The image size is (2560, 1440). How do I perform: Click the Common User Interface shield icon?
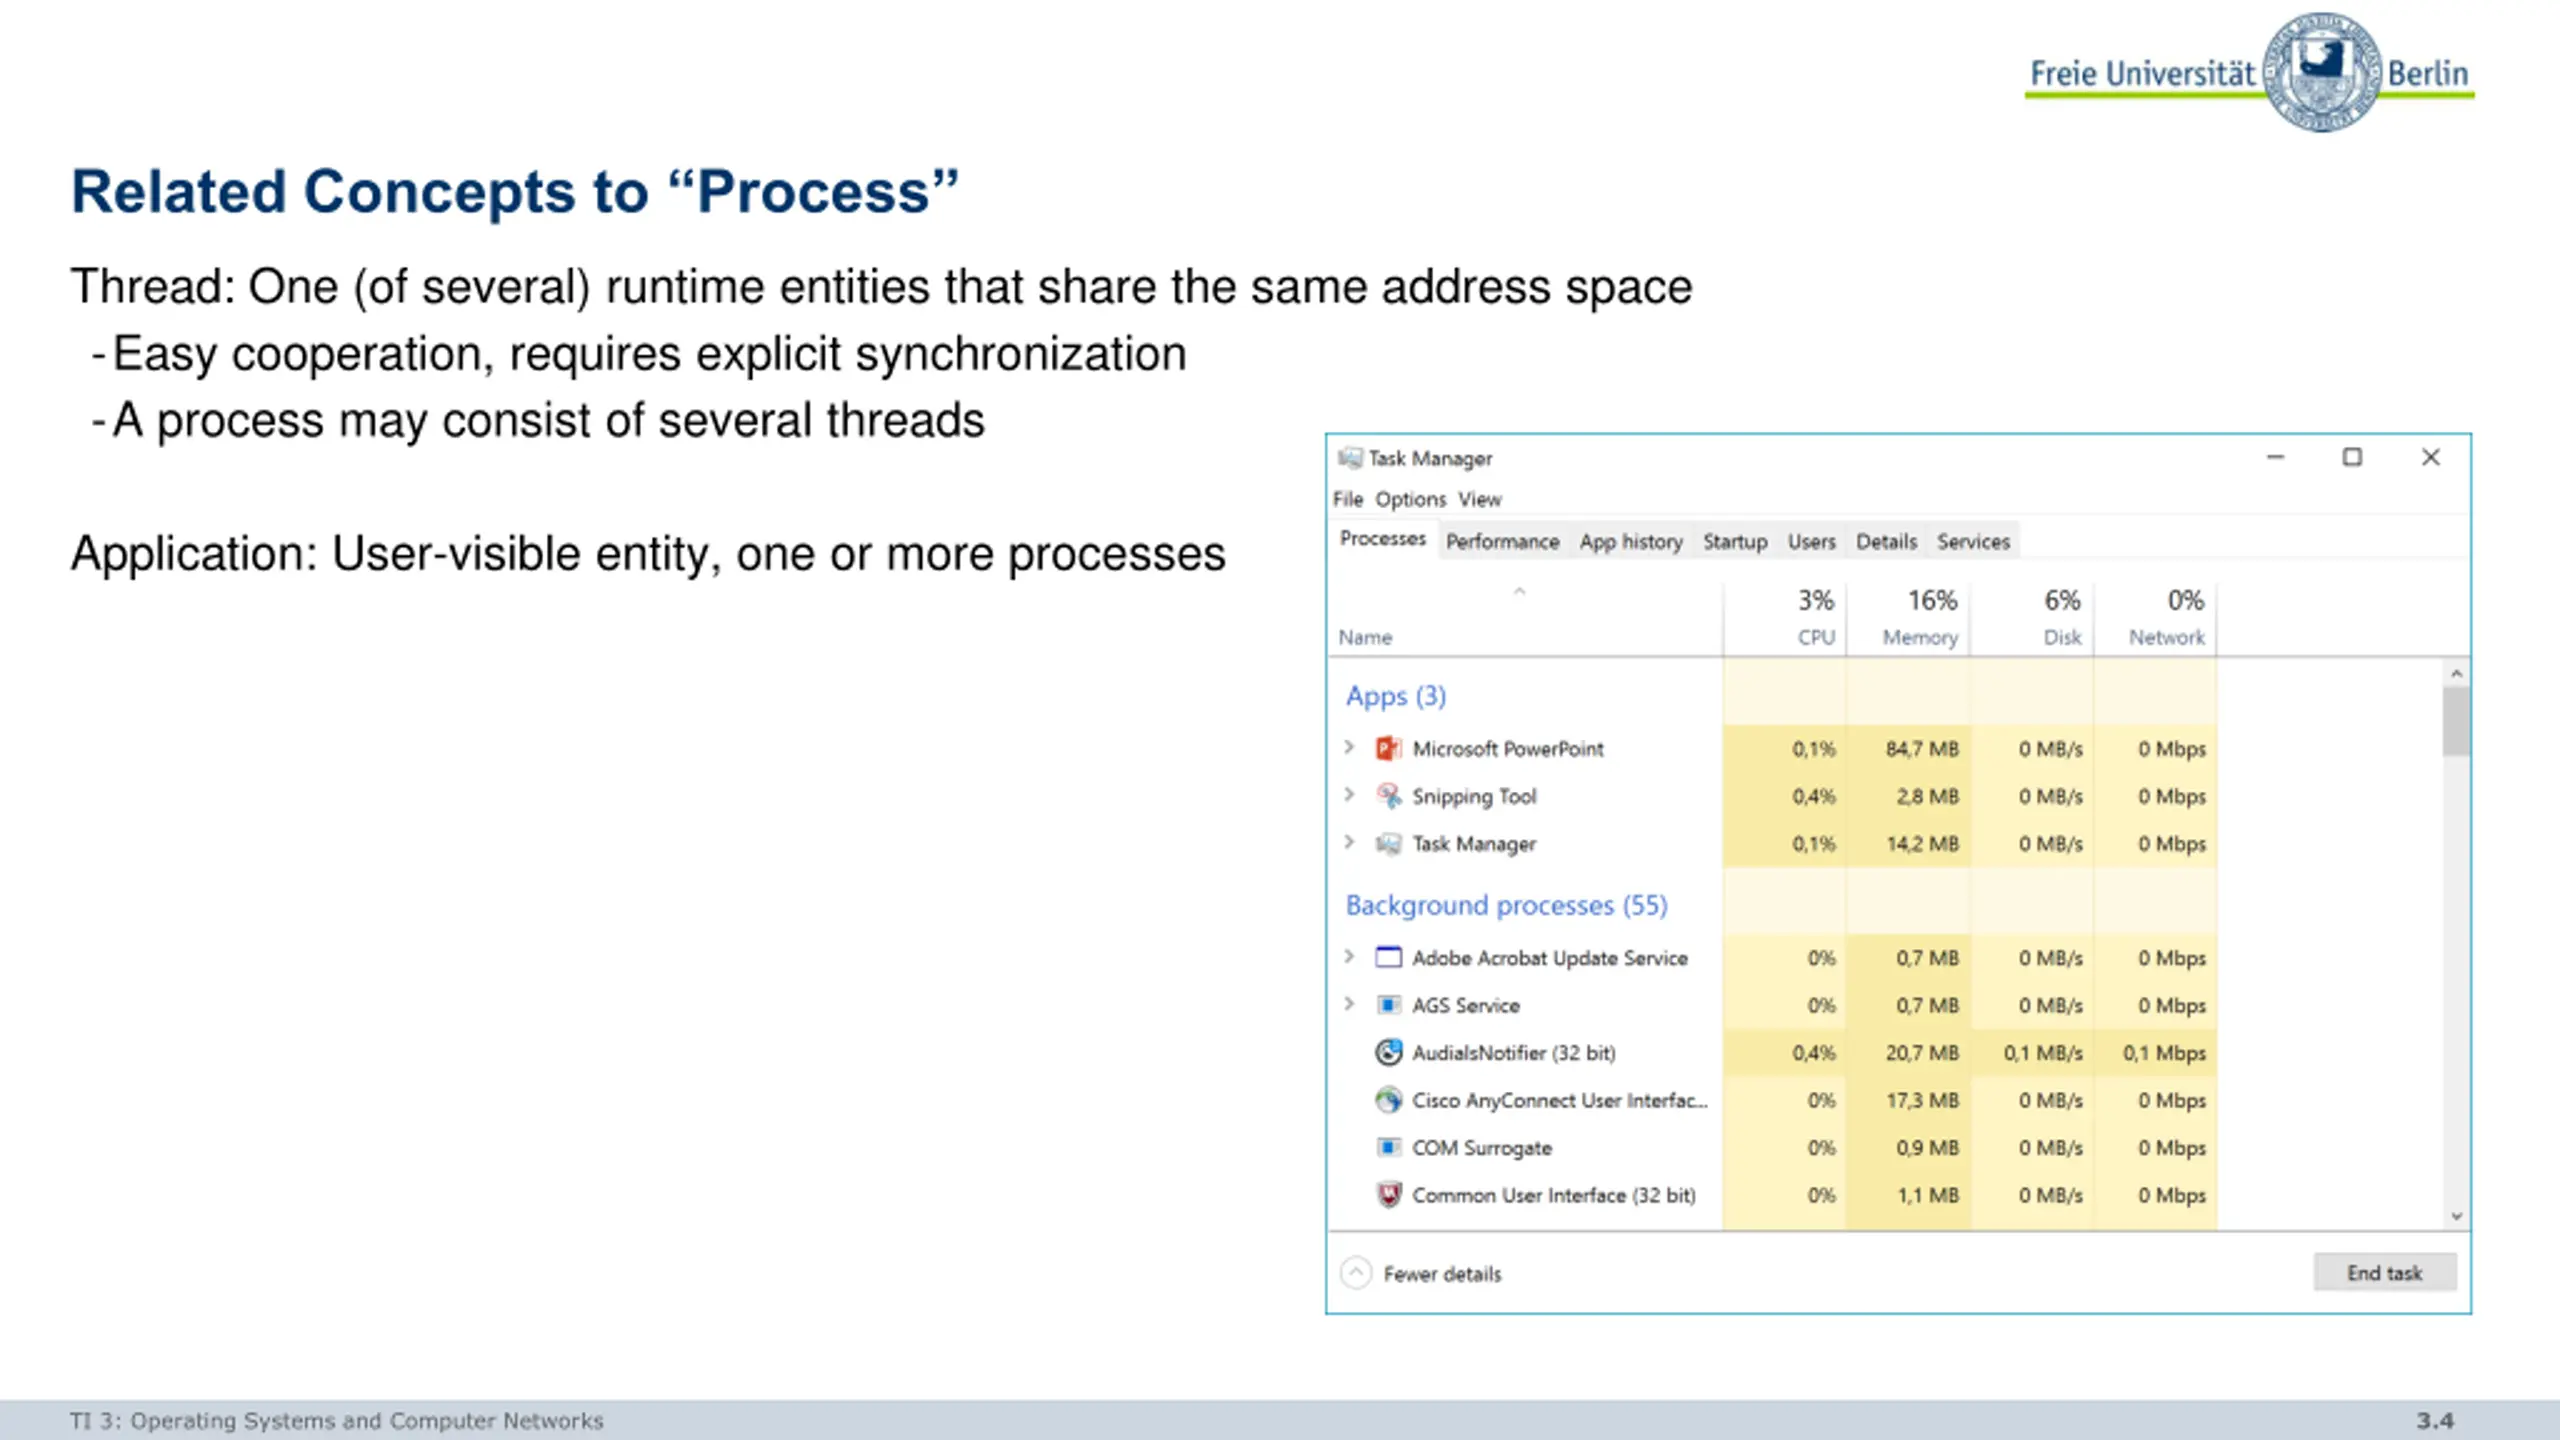pyautogui.click(x=1388, y=1195)
